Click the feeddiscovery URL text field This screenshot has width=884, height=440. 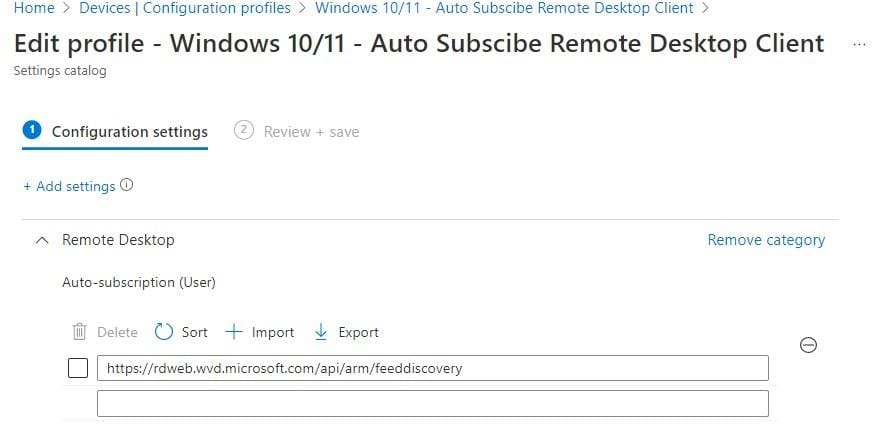[432, 368]
